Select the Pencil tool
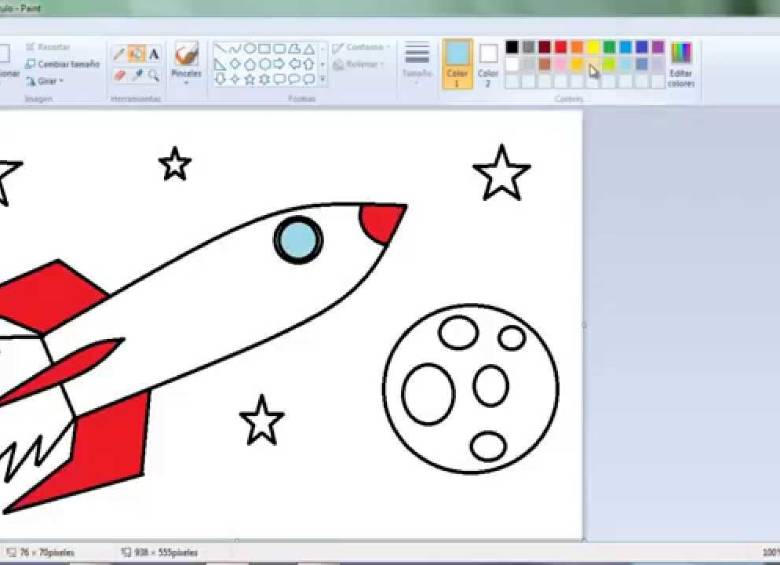This screenshot has height=565, width=780. [119, 54]
